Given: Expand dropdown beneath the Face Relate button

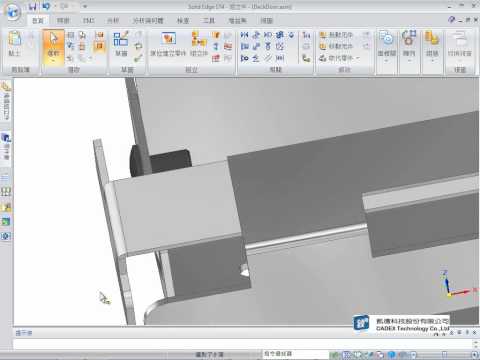Looking at the screenshot, I should click(x=387, y=61).
